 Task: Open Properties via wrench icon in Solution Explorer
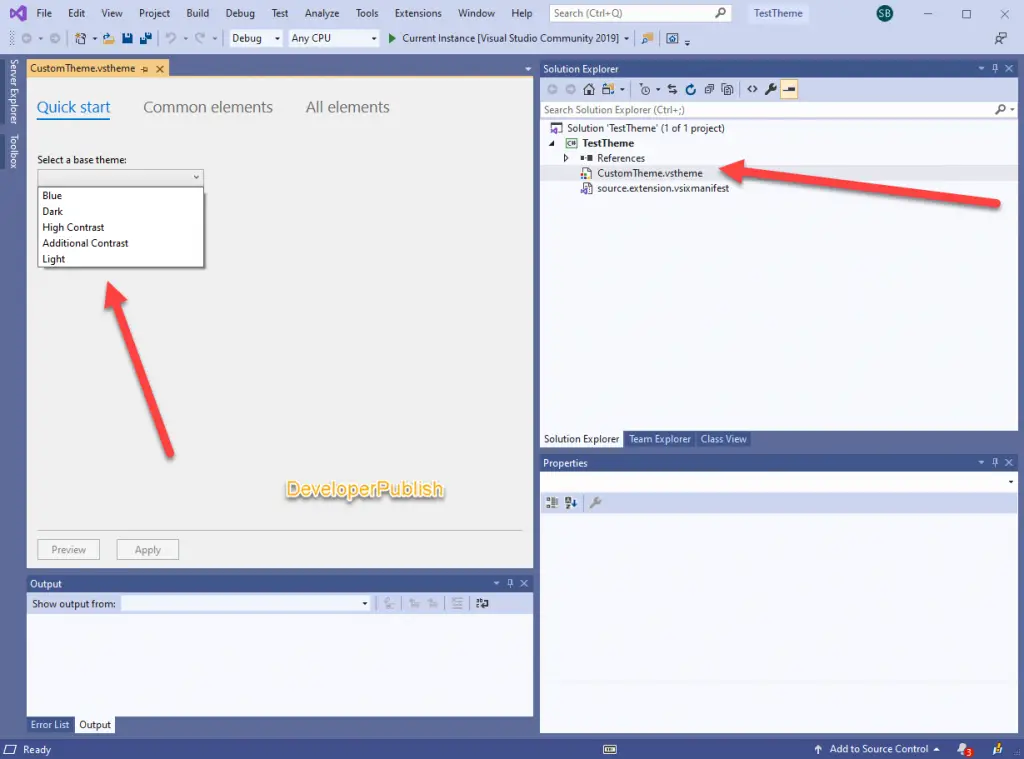click(771, 89)
